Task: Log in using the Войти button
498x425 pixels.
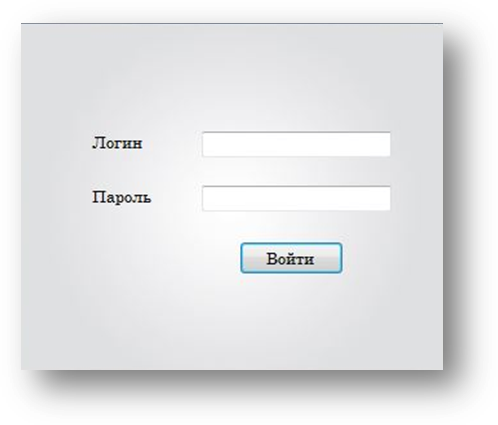Action: 291,258
